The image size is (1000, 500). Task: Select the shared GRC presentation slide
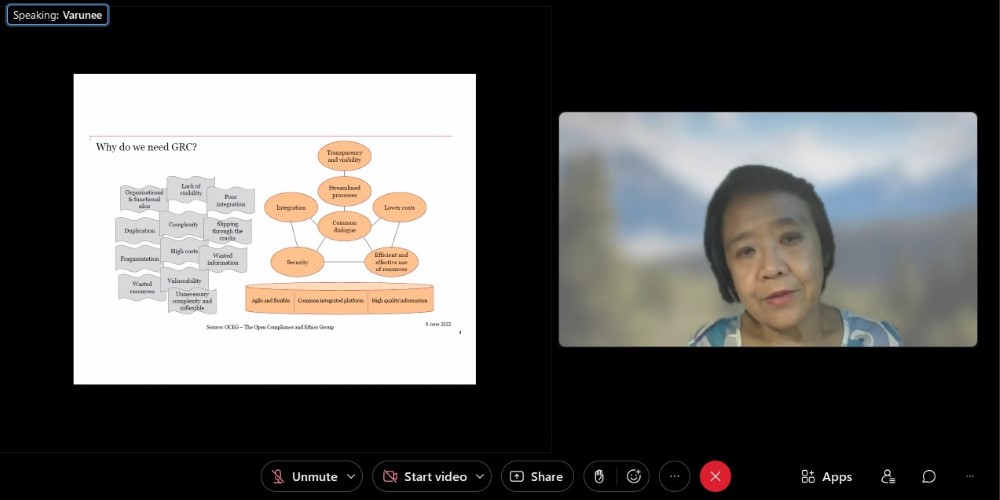(274, 229)
